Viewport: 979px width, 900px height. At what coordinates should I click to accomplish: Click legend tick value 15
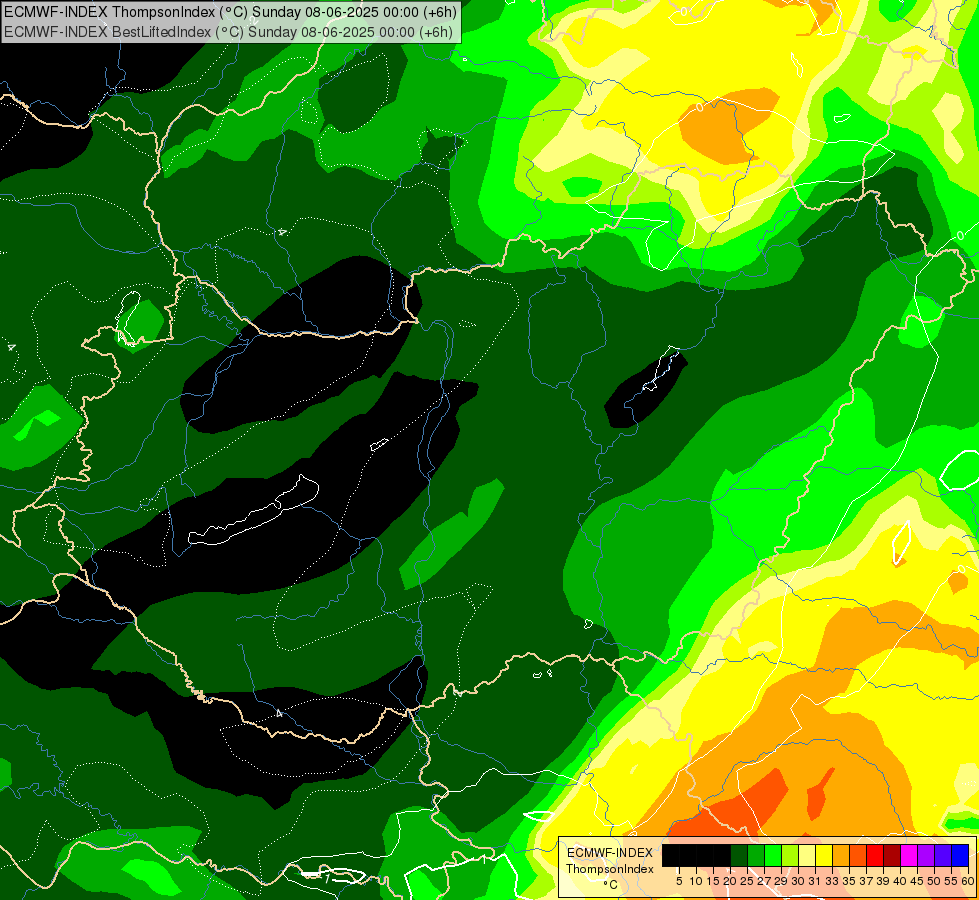click(x=713, y=881)
